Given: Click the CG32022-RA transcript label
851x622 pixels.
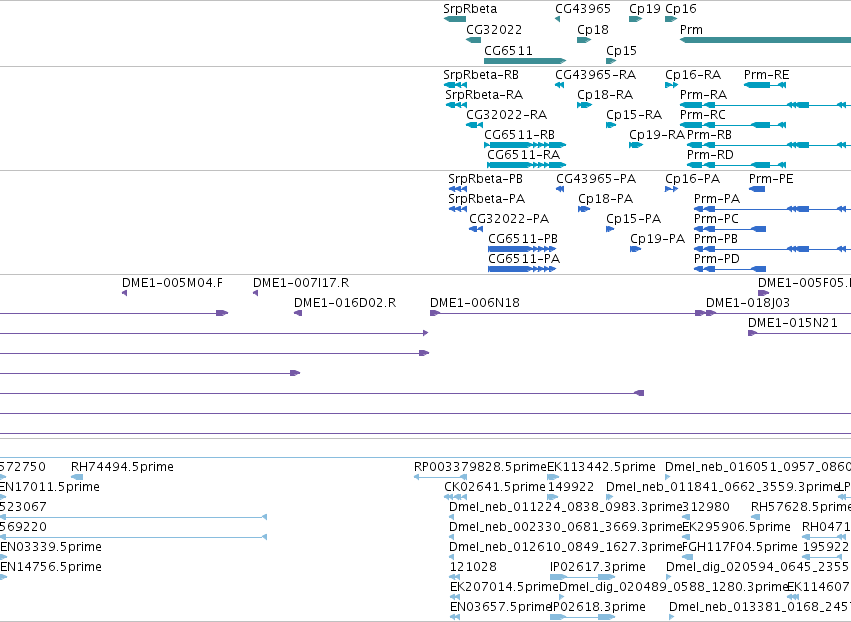Looking at the screenshot, I should point(506,115).
